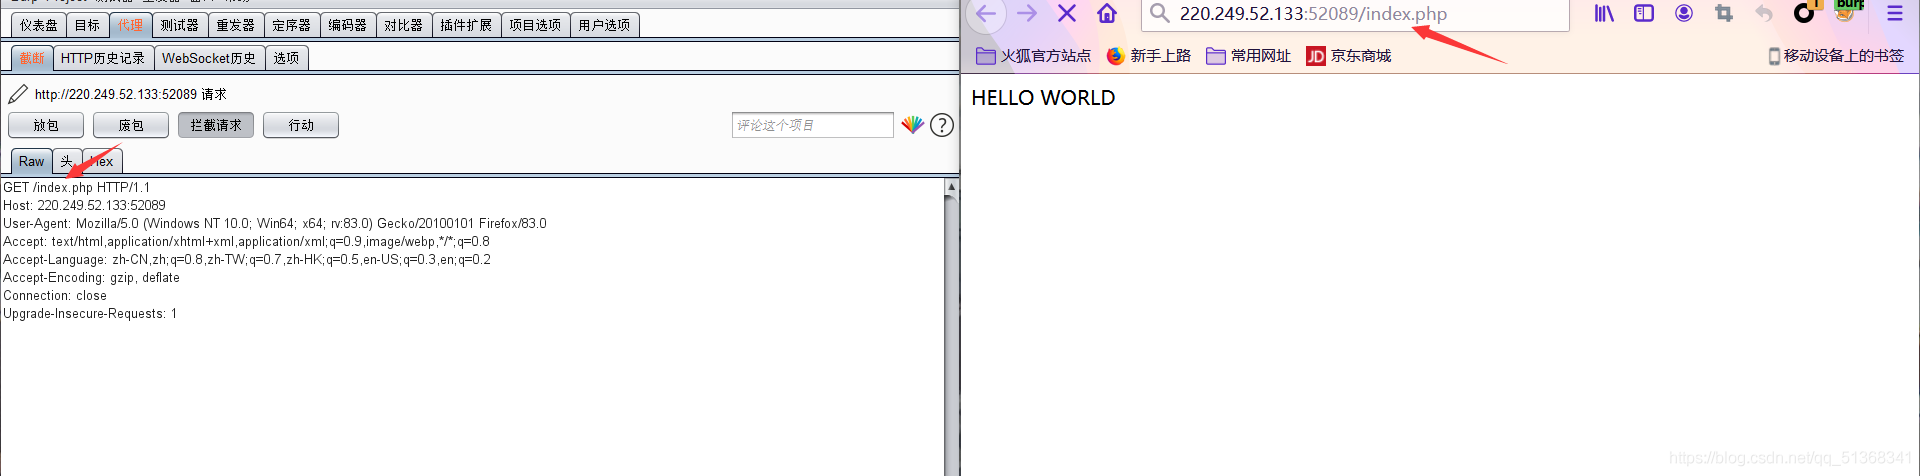Click the Accept-Encoding: gzip, deflate line
The width and height of the screenshot is (1920, 476).
92,277
